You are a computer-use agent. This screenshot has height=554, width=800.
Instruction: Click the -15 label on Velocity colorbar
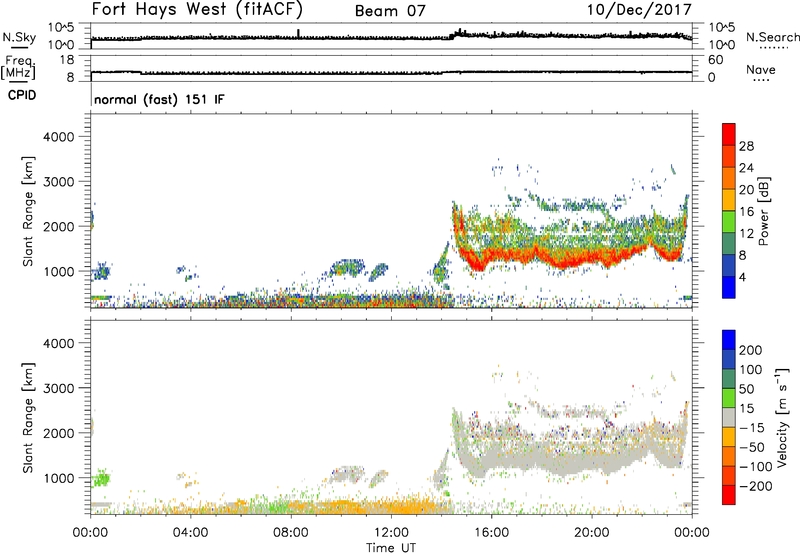point(751,428)
